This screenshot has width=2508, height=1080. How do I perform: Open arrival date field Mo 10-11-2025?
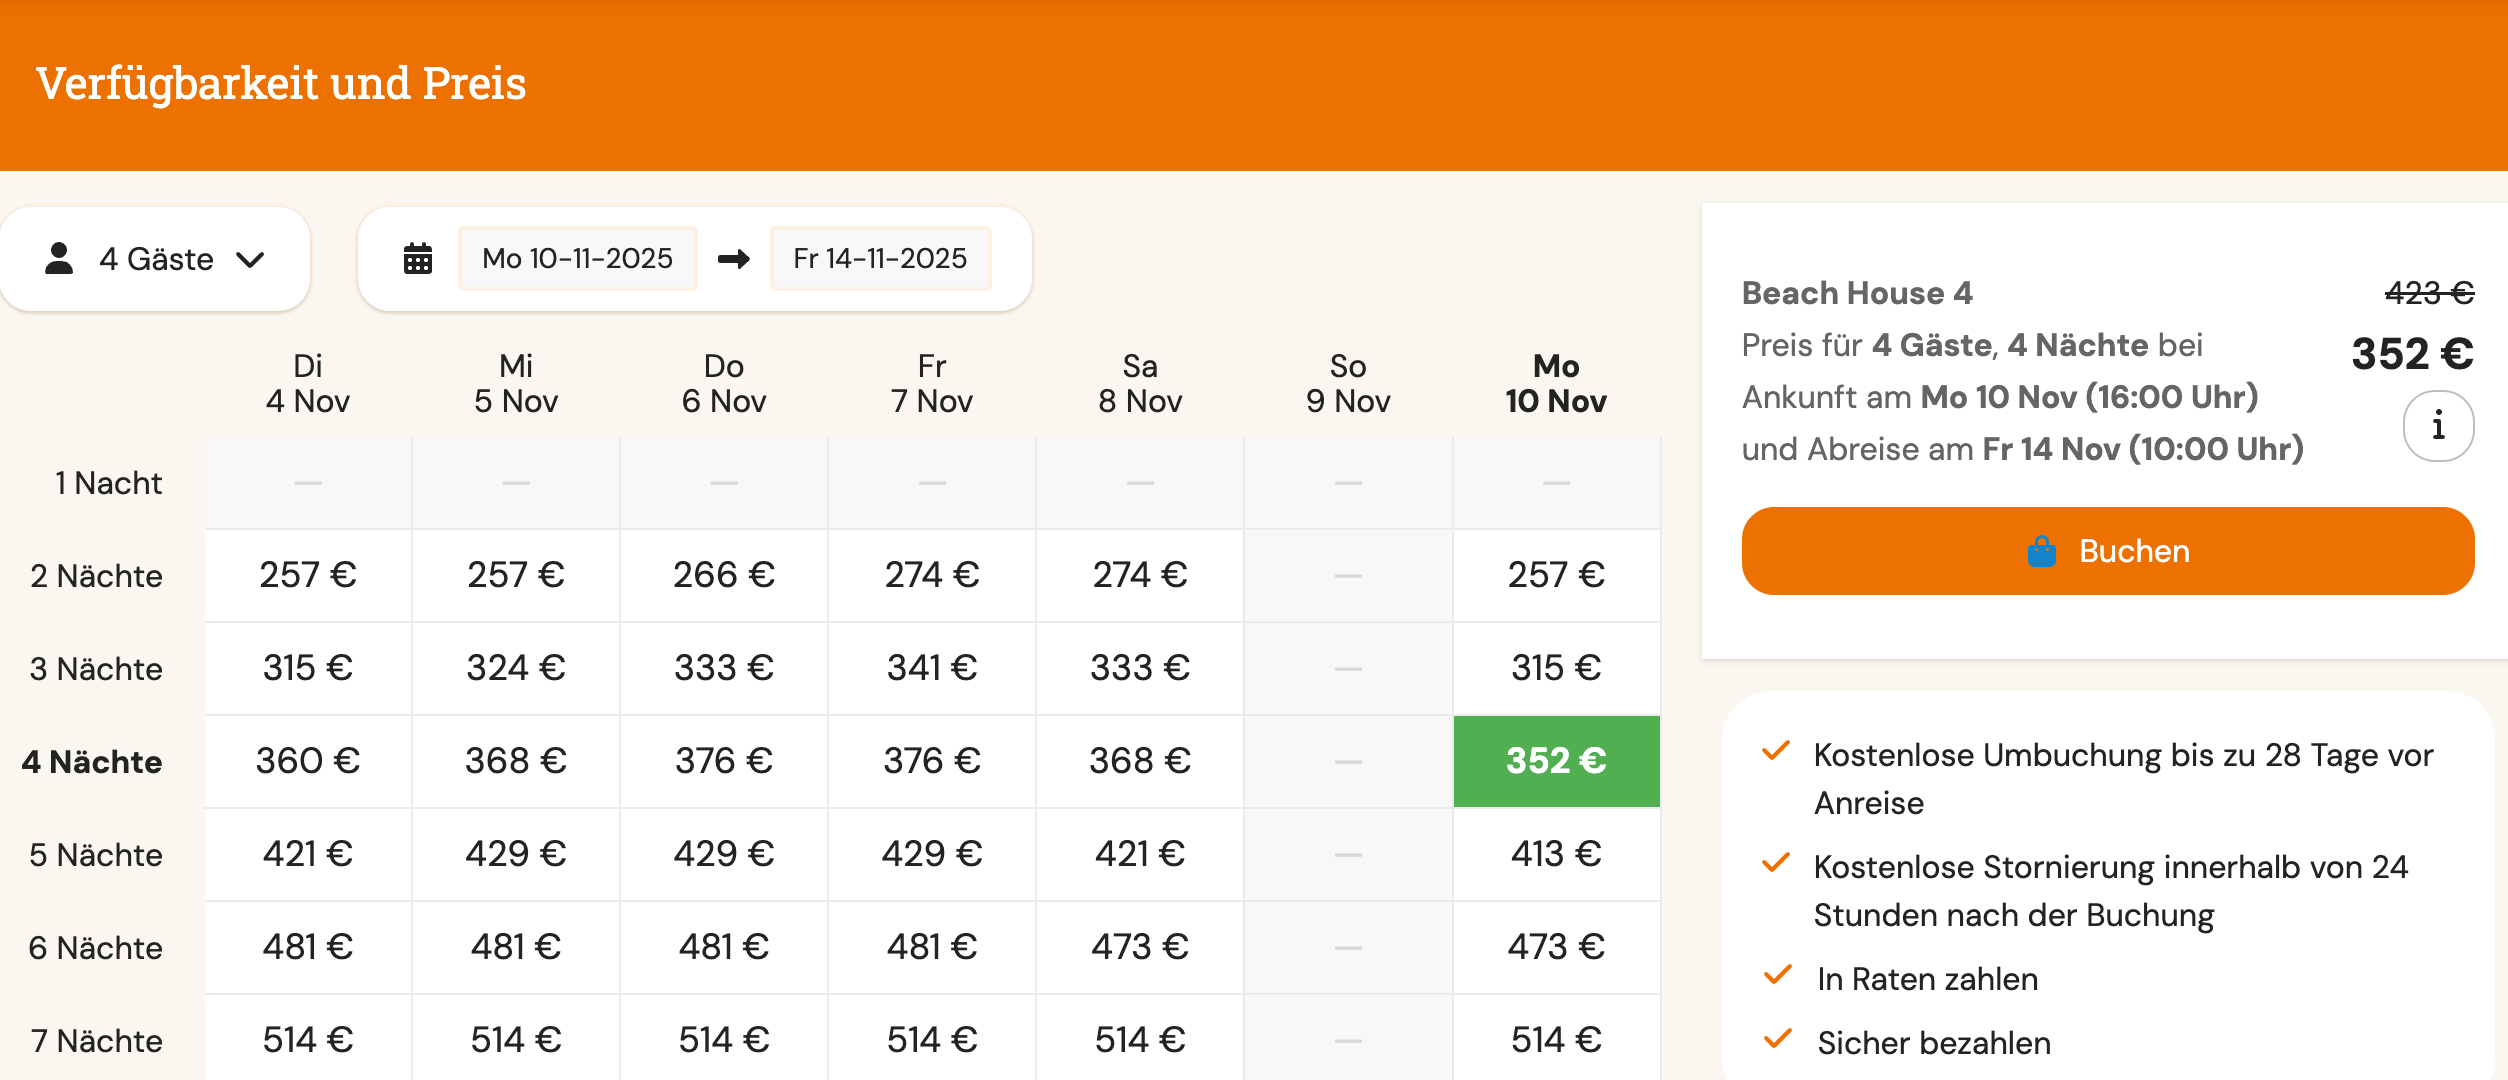[577, 259]
